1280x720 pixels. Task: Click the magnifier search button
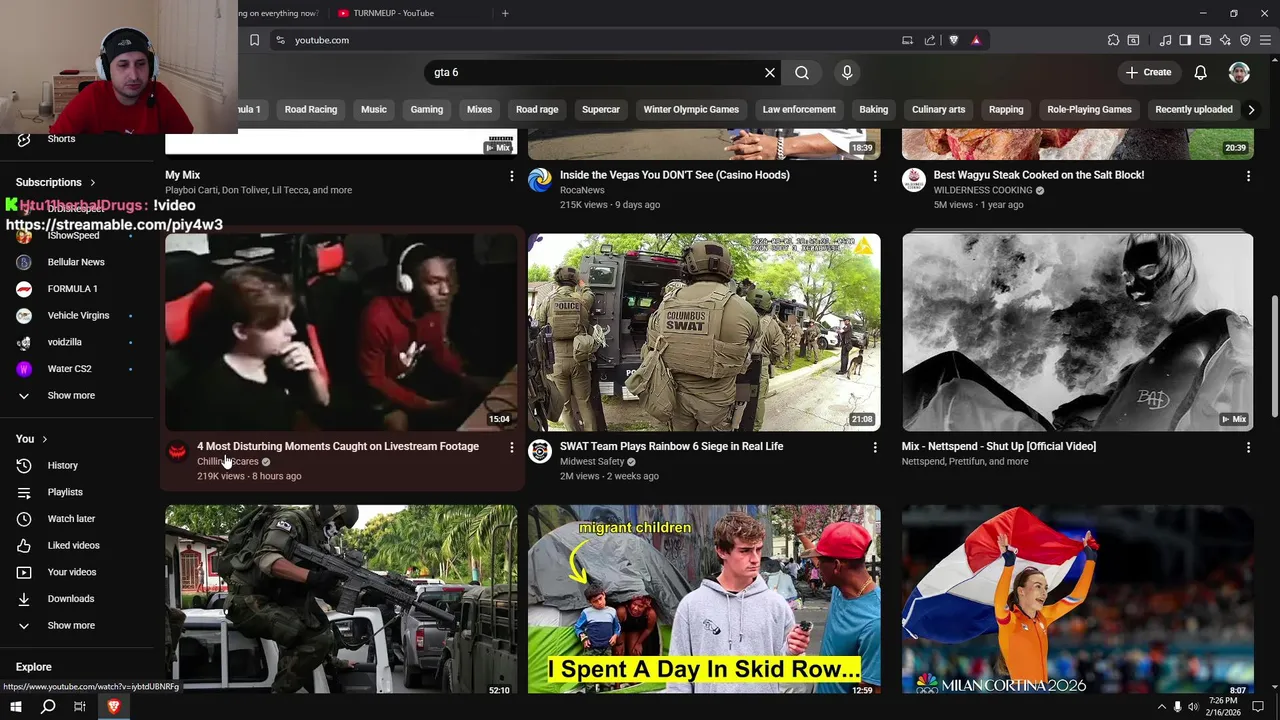(802, 72)
